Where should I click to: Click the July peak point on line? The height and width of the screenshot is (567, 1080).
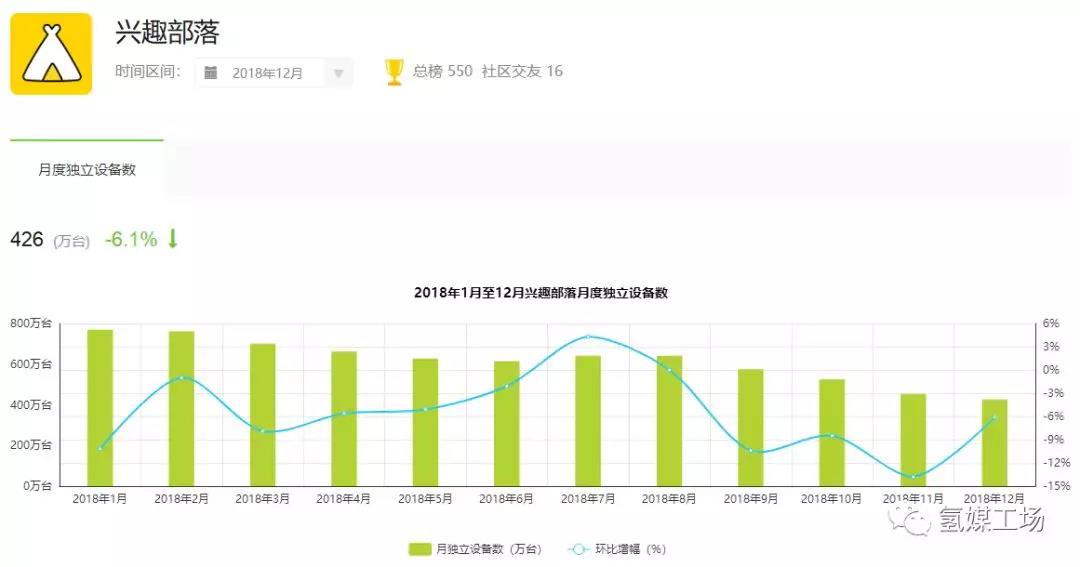(x=588, y=337)
